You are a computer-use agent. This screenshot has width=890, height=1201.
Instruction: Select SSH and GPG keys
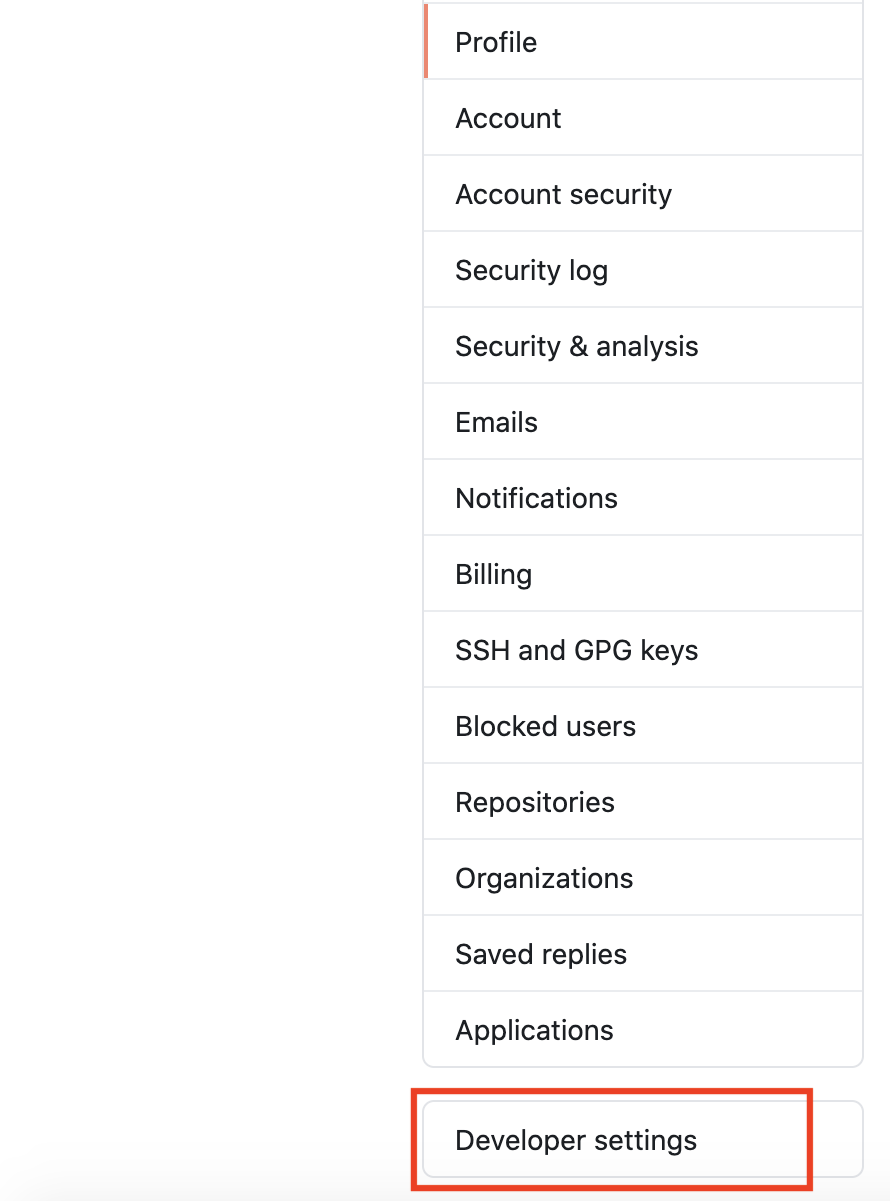point(576,650)
